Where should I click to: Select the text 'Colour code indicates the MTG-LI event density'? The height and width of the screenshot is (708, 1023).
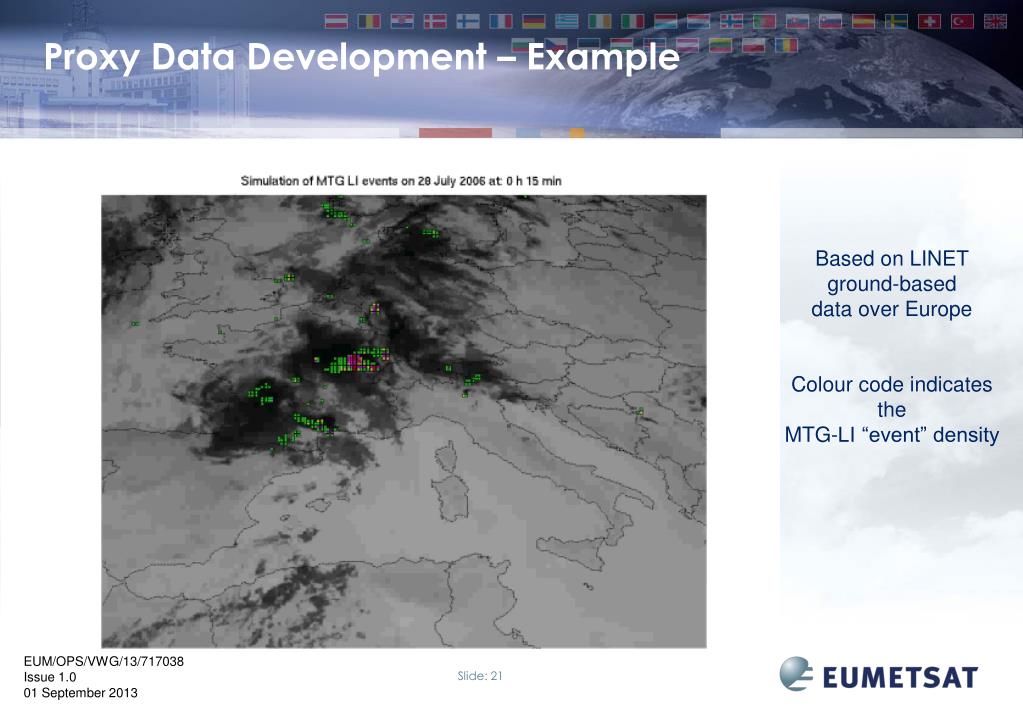click(x=891, y=410)
